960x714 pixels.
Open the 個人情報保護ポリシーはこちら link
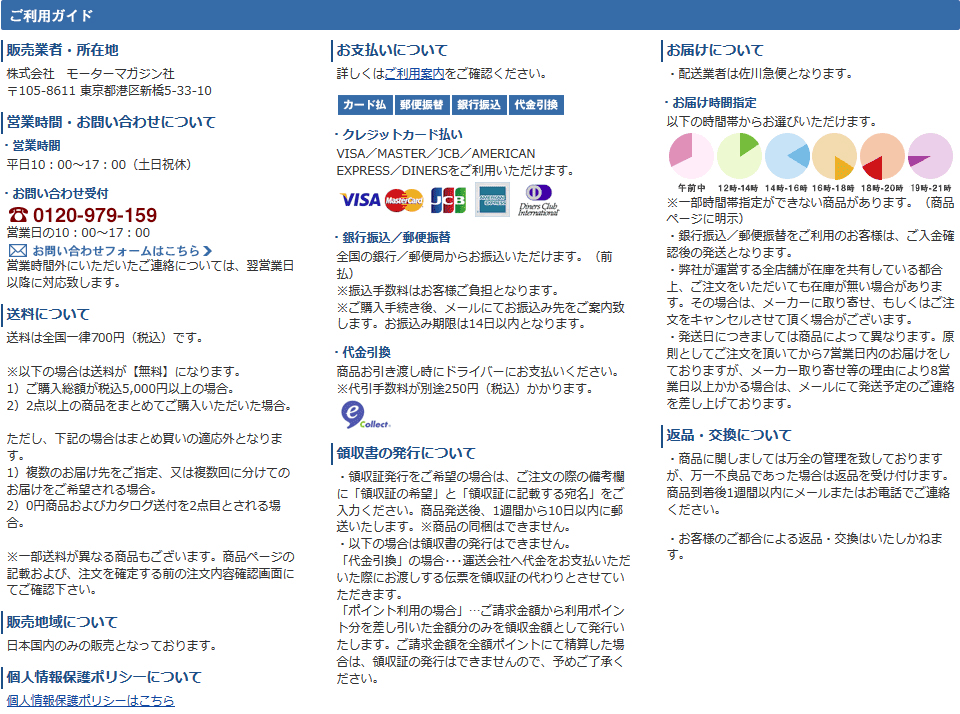coord(90,701)
